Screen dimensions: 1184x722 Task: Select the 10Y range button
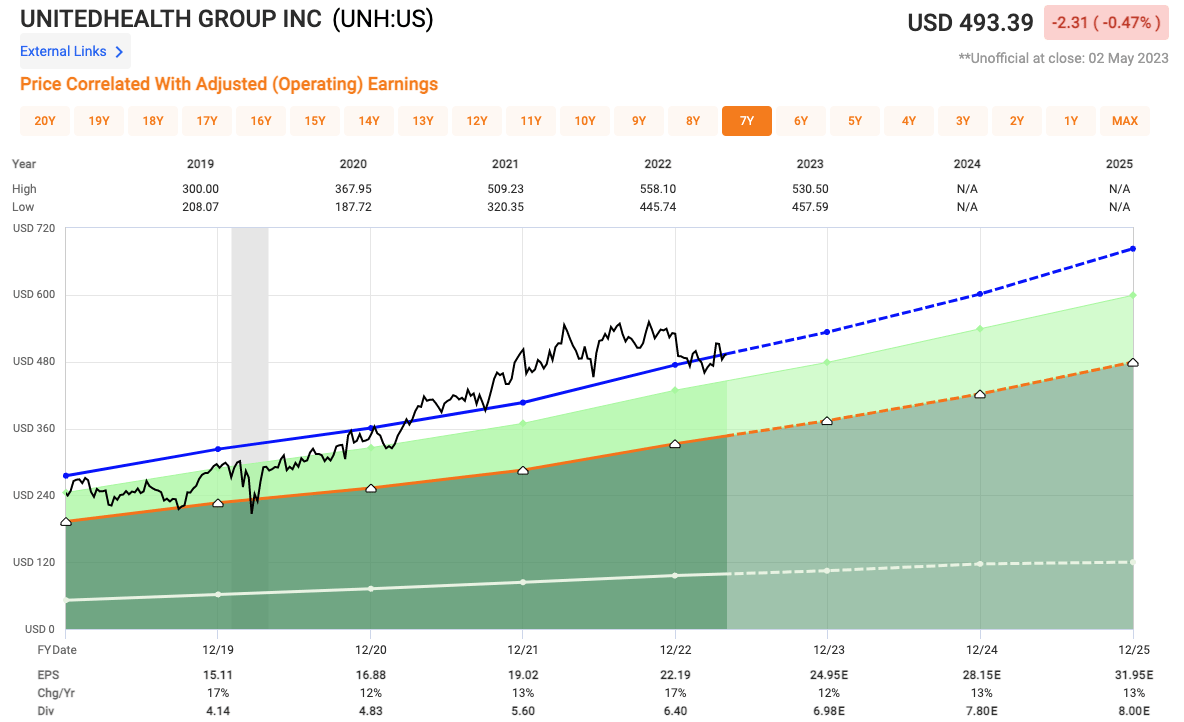coord(585,121)
